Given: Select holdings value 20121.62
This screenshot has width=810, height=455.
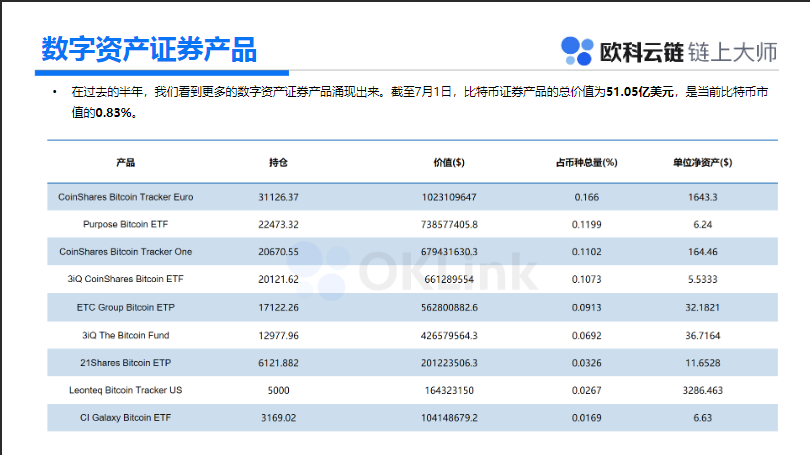Looking at the screenshot, I should [x=278, y=279].
